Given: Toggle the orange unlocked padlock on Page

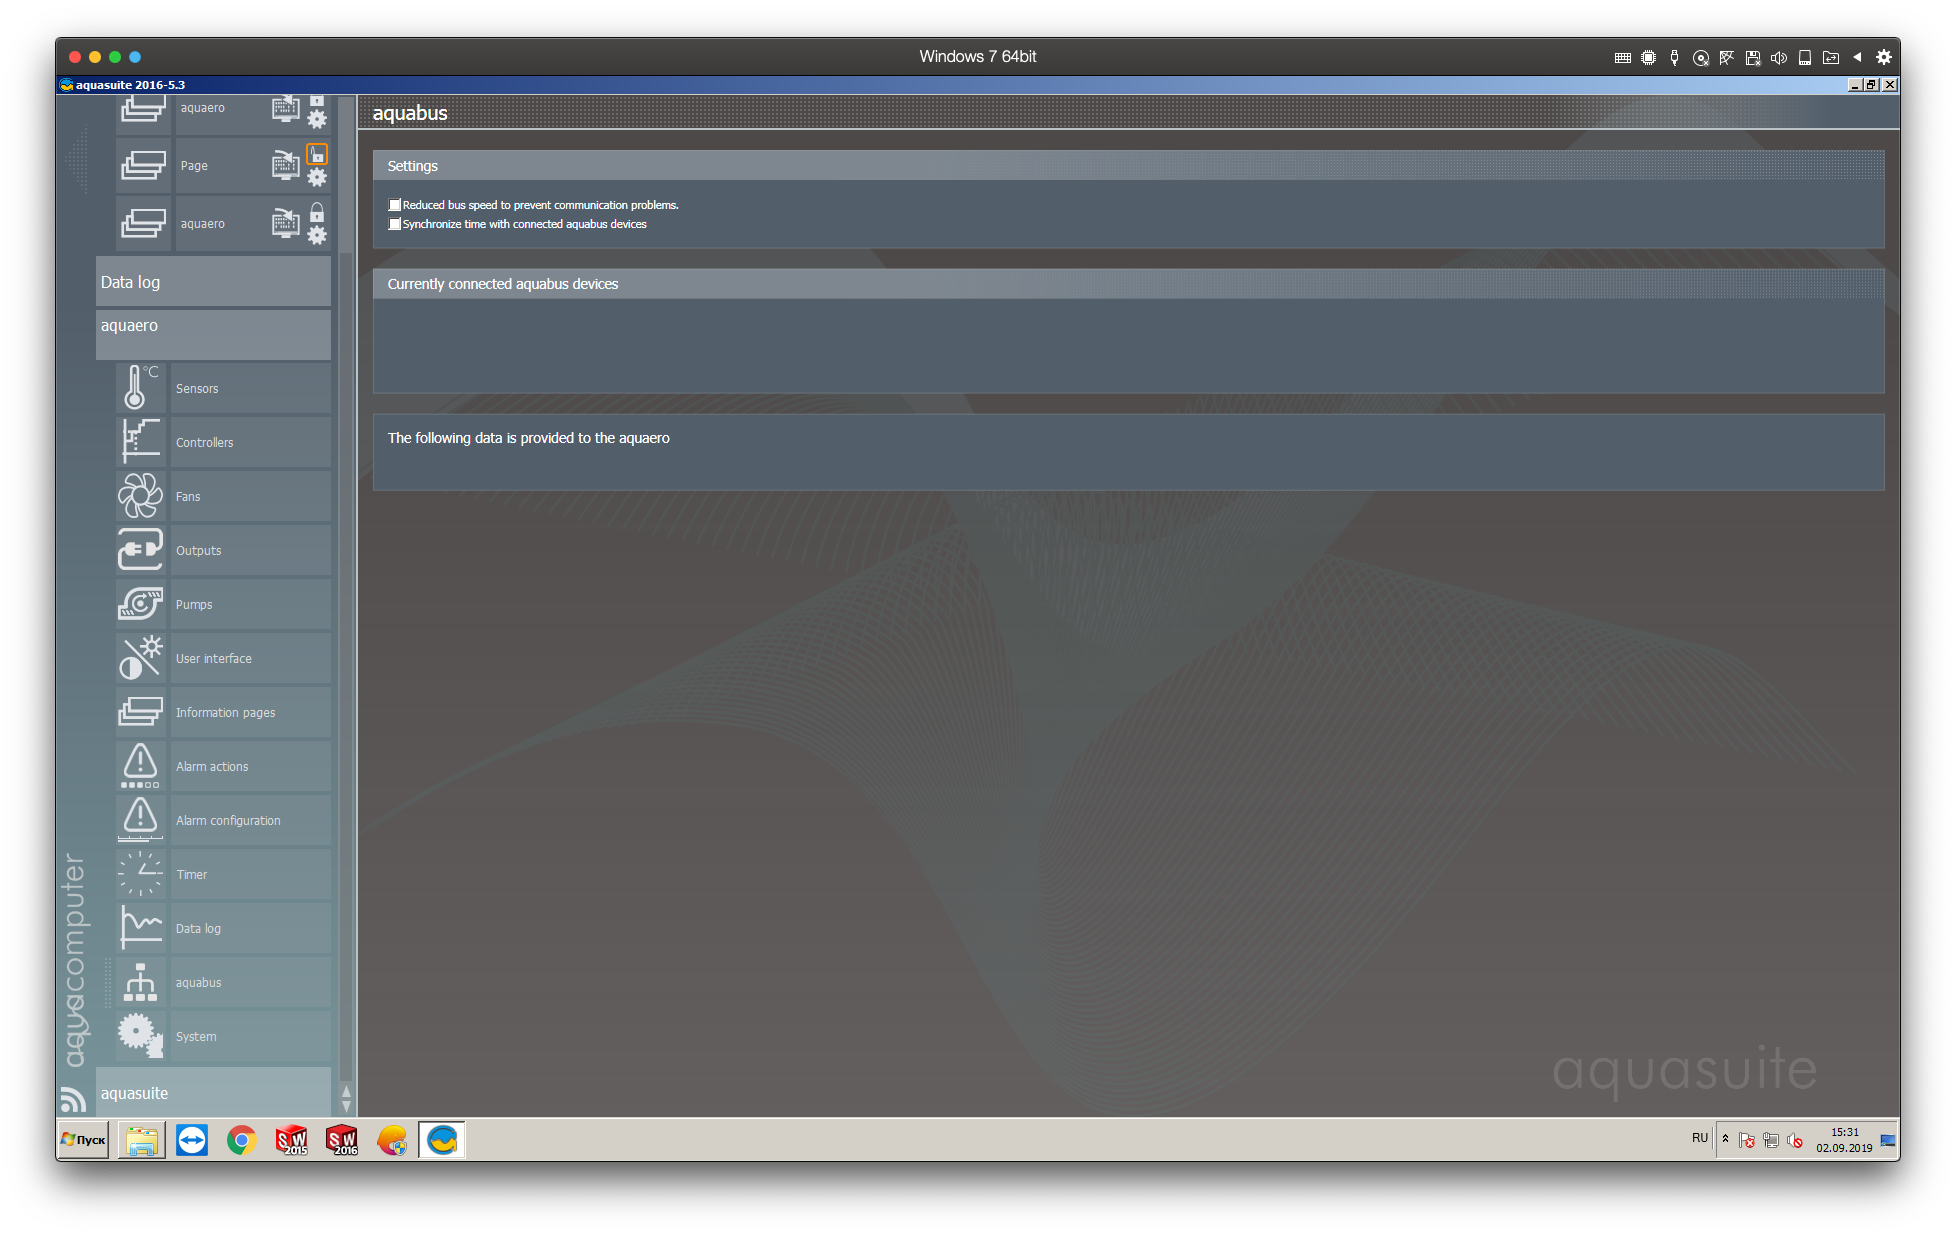Looking at the screenshot, I should click(317, 154).
